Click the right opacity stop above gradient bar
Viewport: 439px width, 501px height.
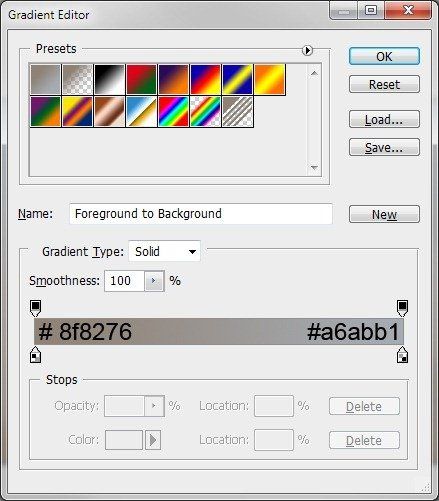tap(402, 308)
